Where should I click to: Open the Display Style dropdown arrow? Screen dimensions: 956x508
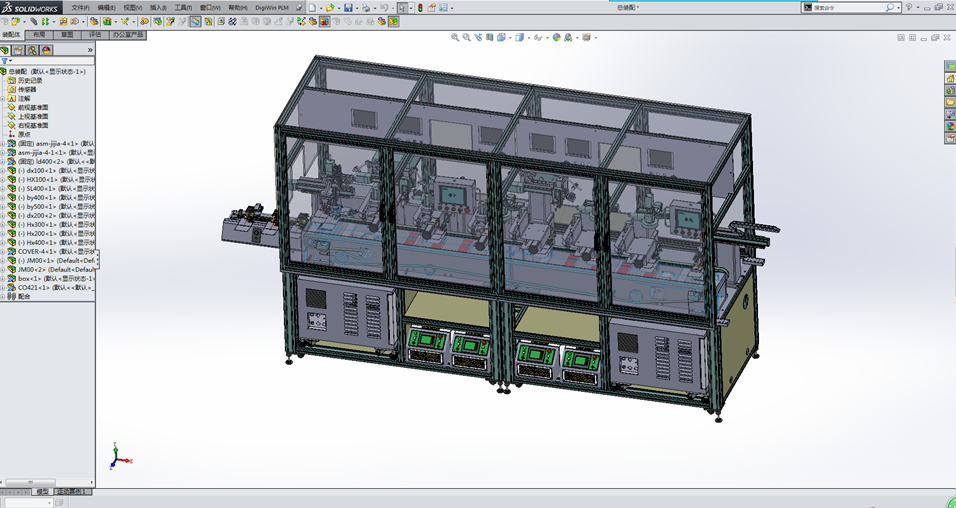pos(529,38)
